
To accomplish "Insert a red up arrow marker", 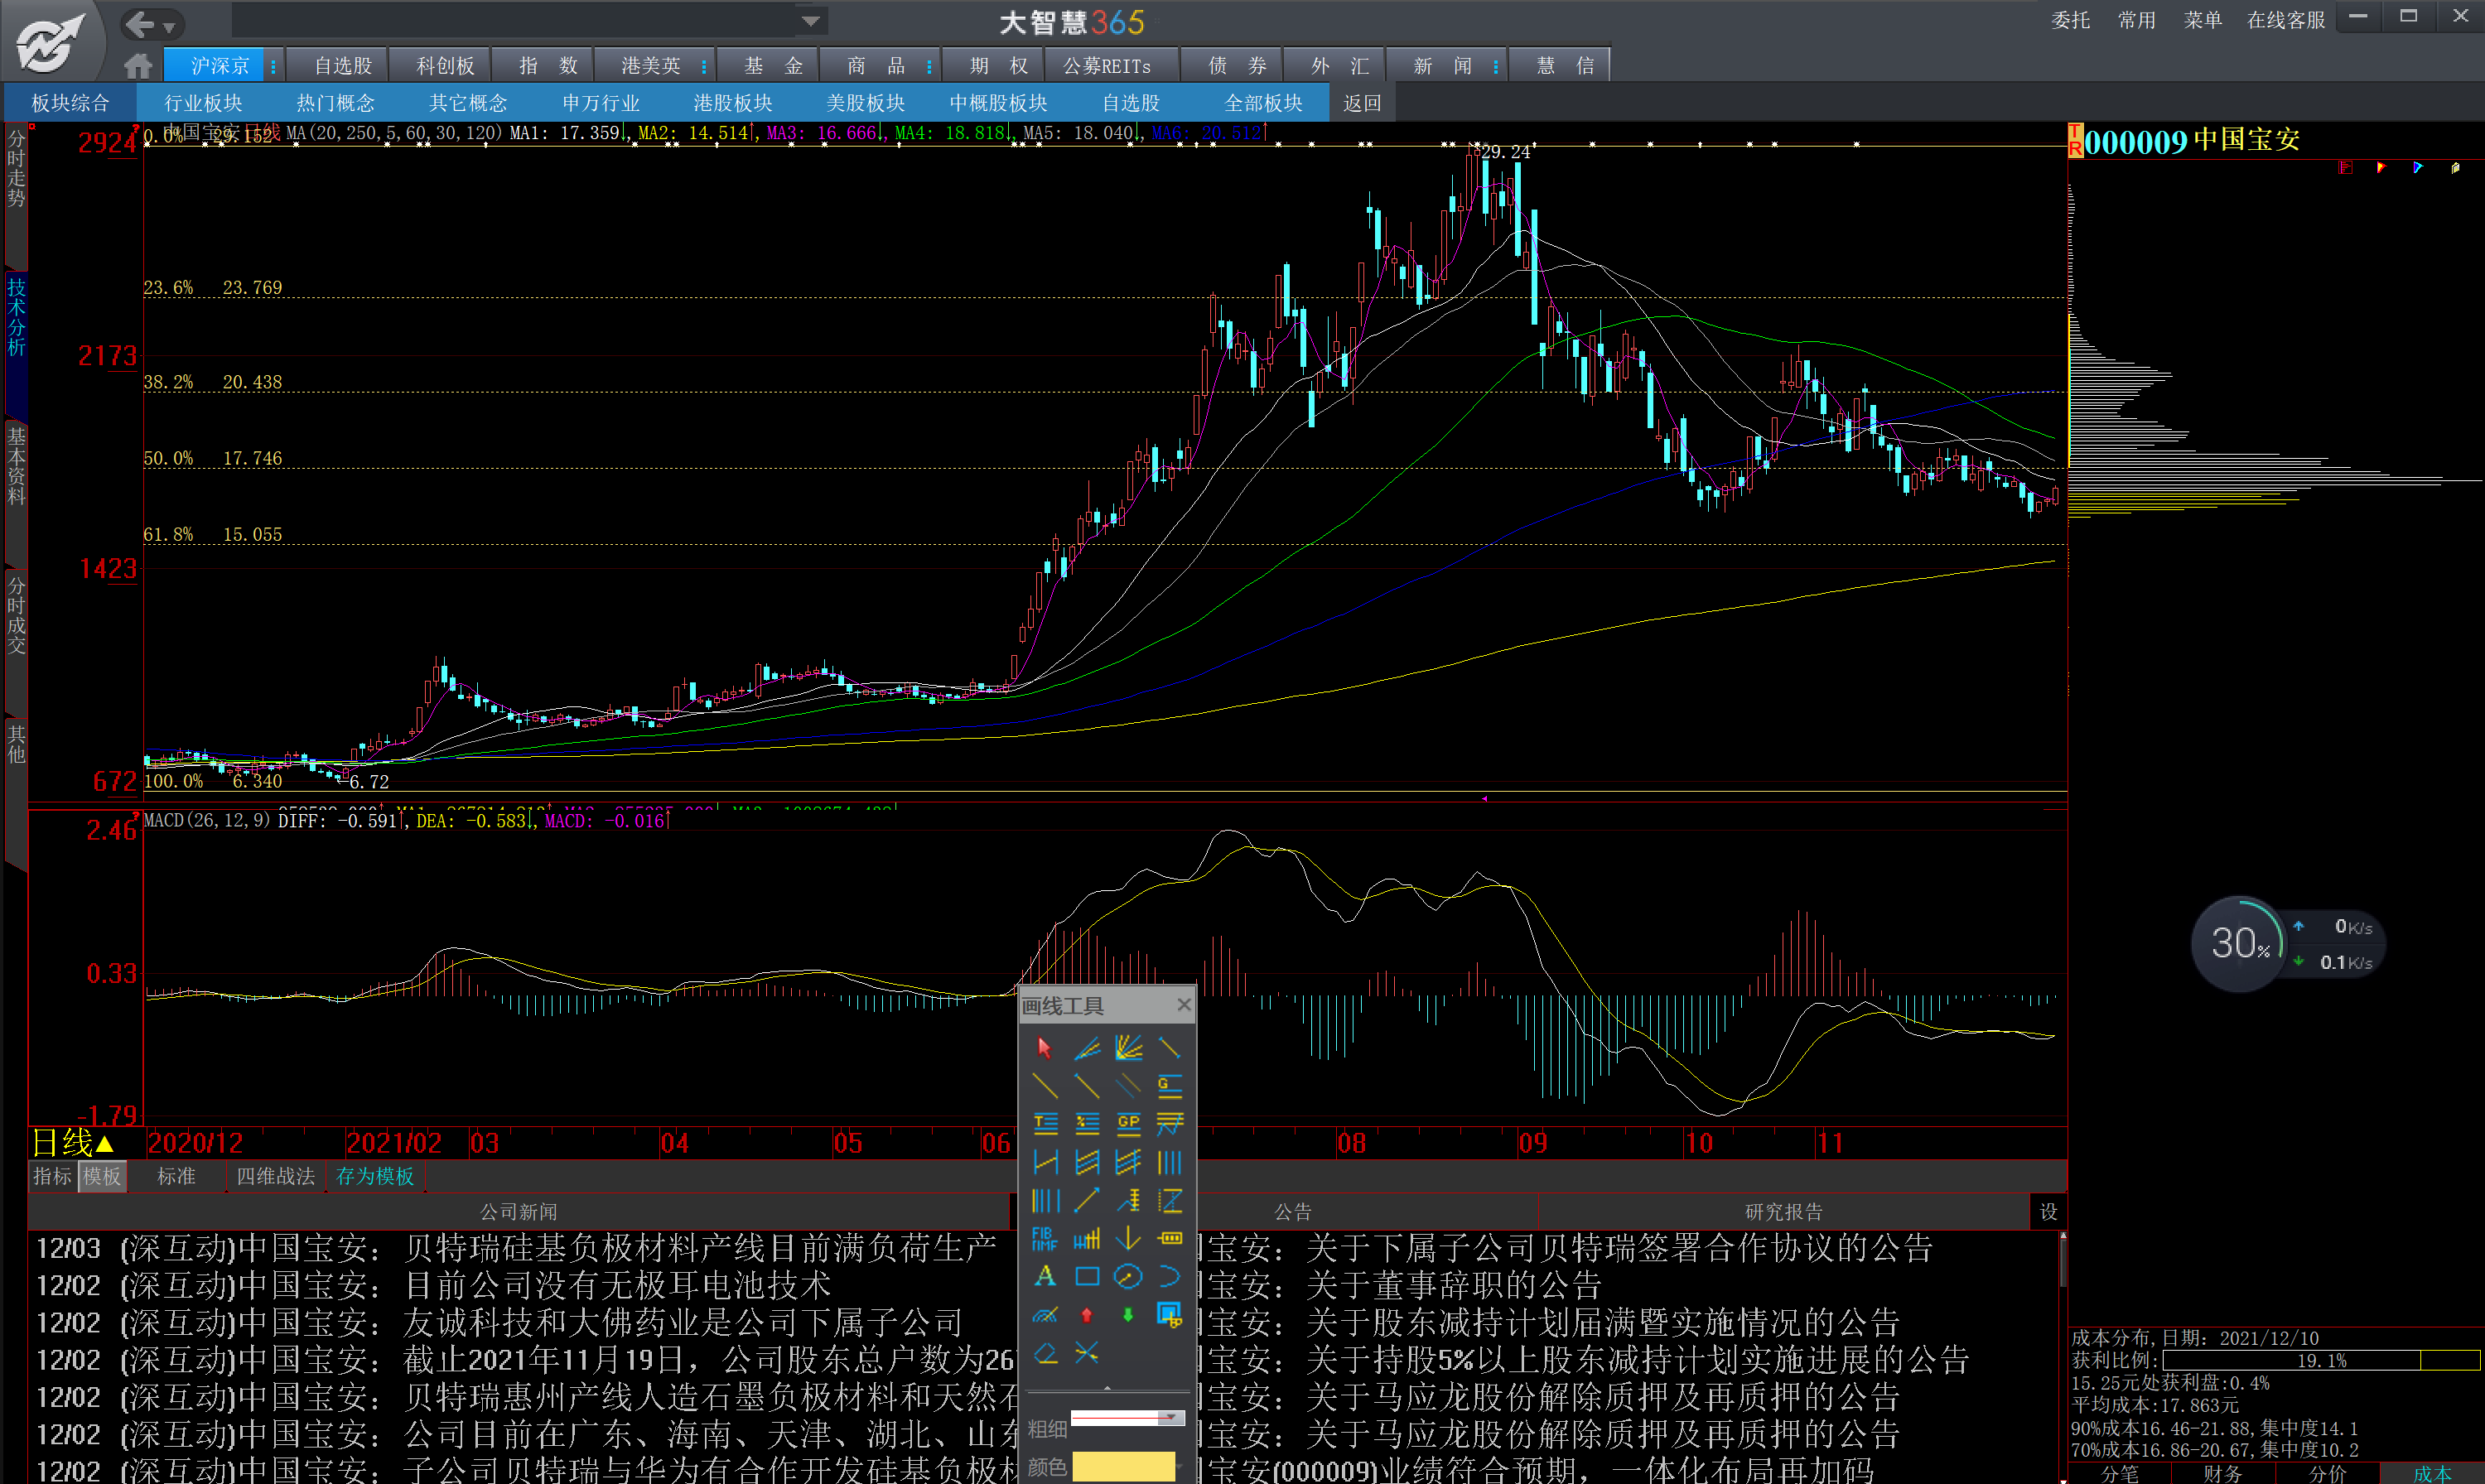I will (x=1086, y=1314).
